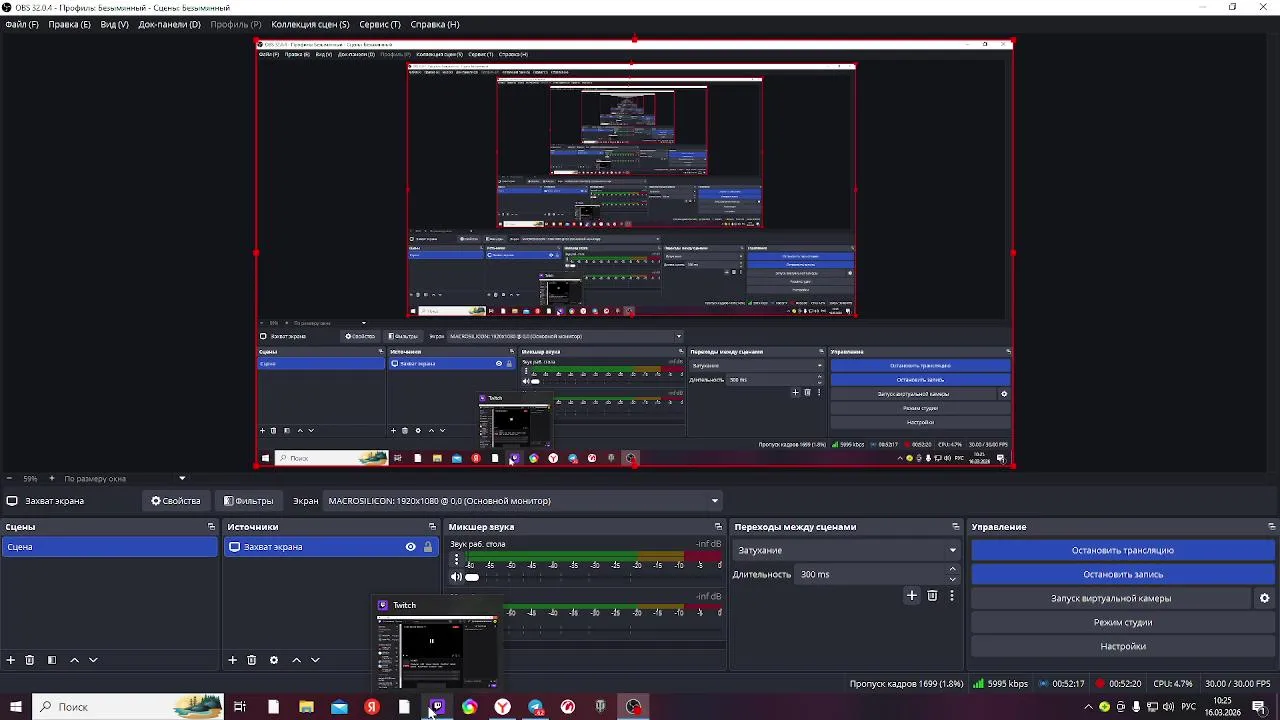This screenshot has height=720, width=1280.
Task: Open Звук раб. стола three-dot options
Action: pos(456,561)
